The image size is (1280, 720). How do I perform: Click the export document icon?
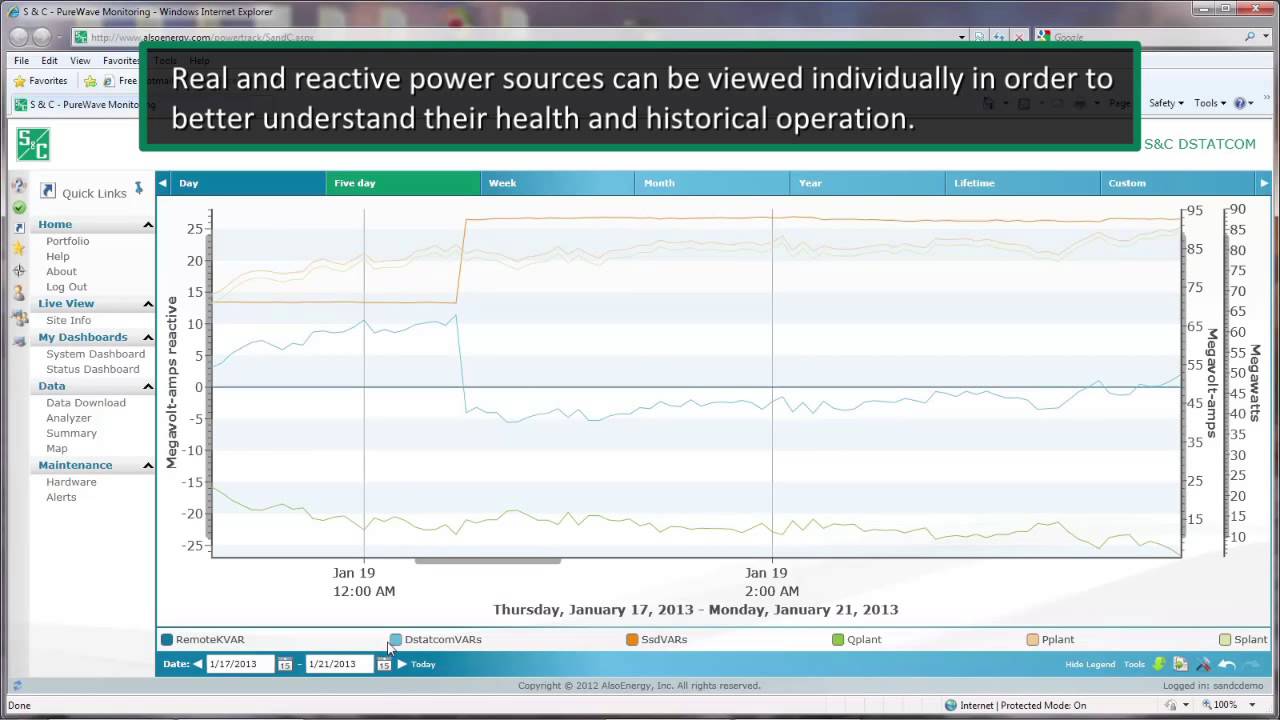(x=1181, y=664)
